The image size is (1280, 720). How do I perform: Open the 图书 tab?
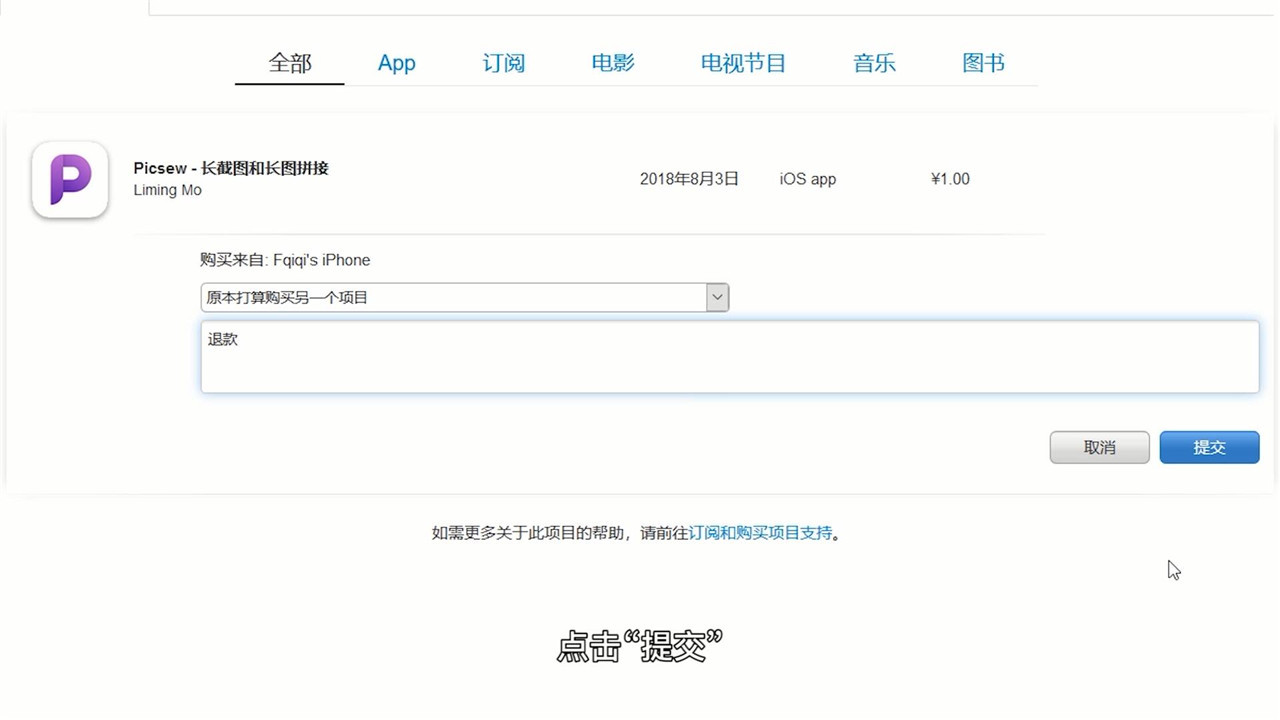(983, 63)
